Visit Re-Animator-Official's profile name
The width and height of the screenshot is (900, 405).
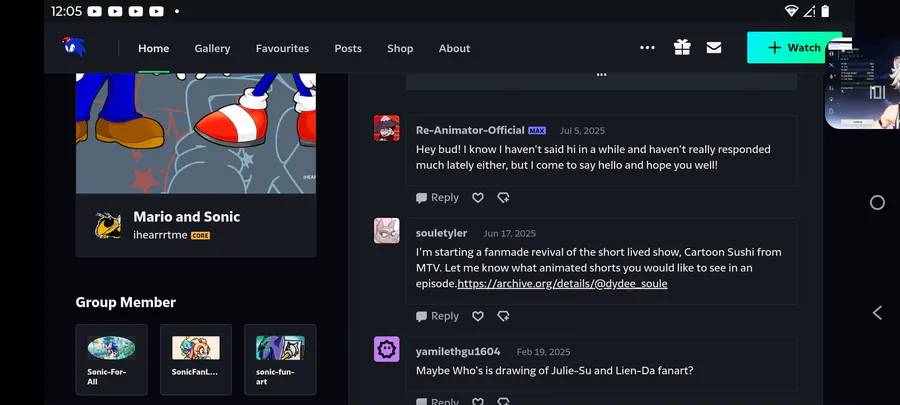[x=470, y=130]
